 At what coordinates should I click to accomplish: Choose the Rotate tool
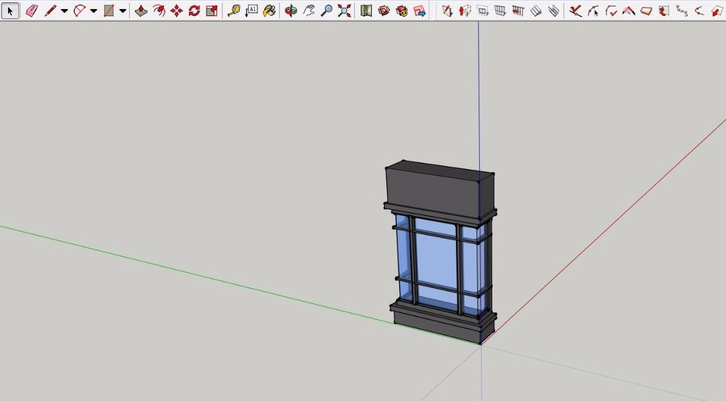[x=194, y=11]
